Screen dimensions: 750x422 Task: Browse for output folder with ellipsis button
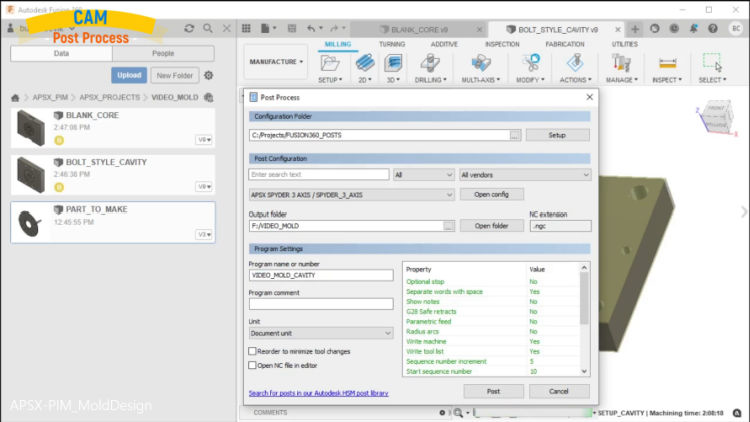point(448,226)
